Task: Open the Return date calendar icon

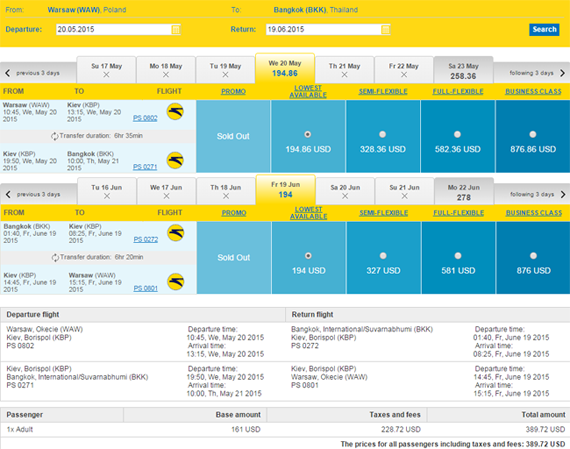Action: pos(385,29)
